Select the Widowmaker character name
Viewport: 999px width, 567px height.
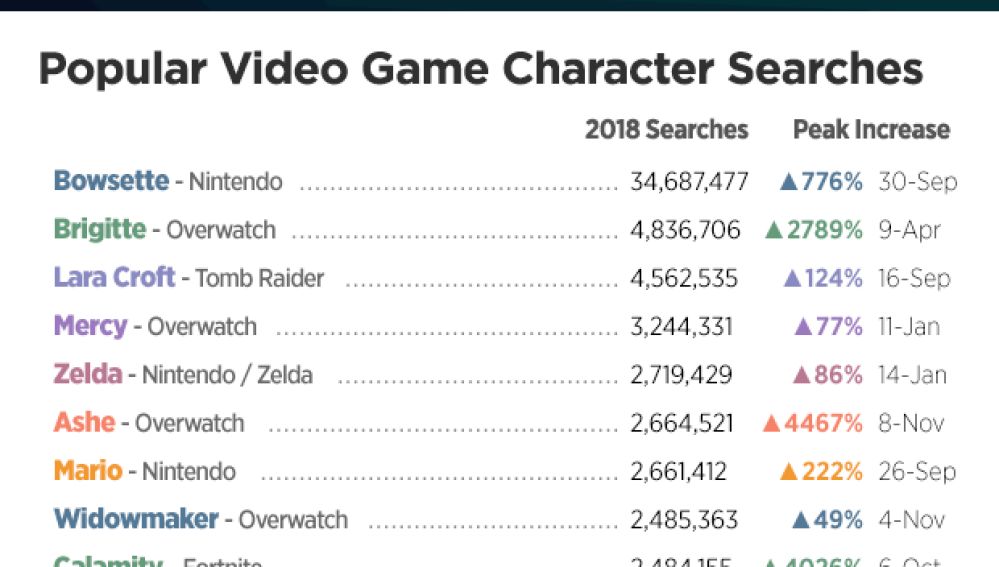(x=136, y=519)
